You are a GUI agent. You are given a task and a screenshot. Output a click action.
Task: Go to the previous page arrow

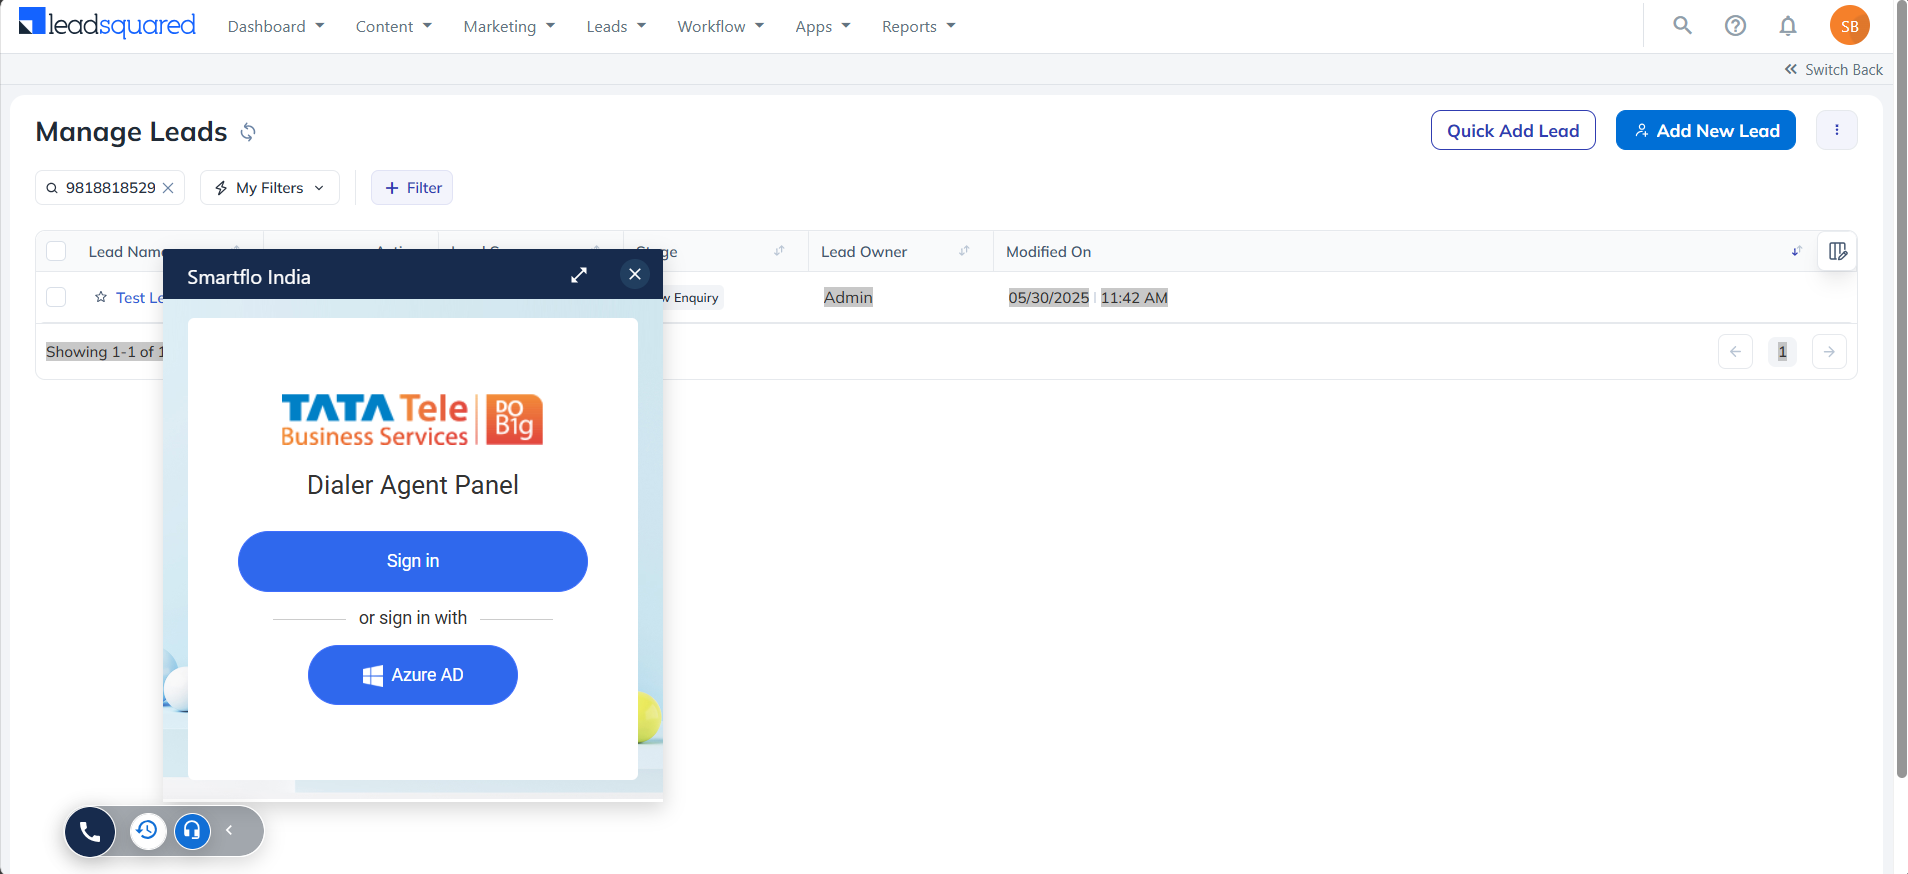(1735, 351)
